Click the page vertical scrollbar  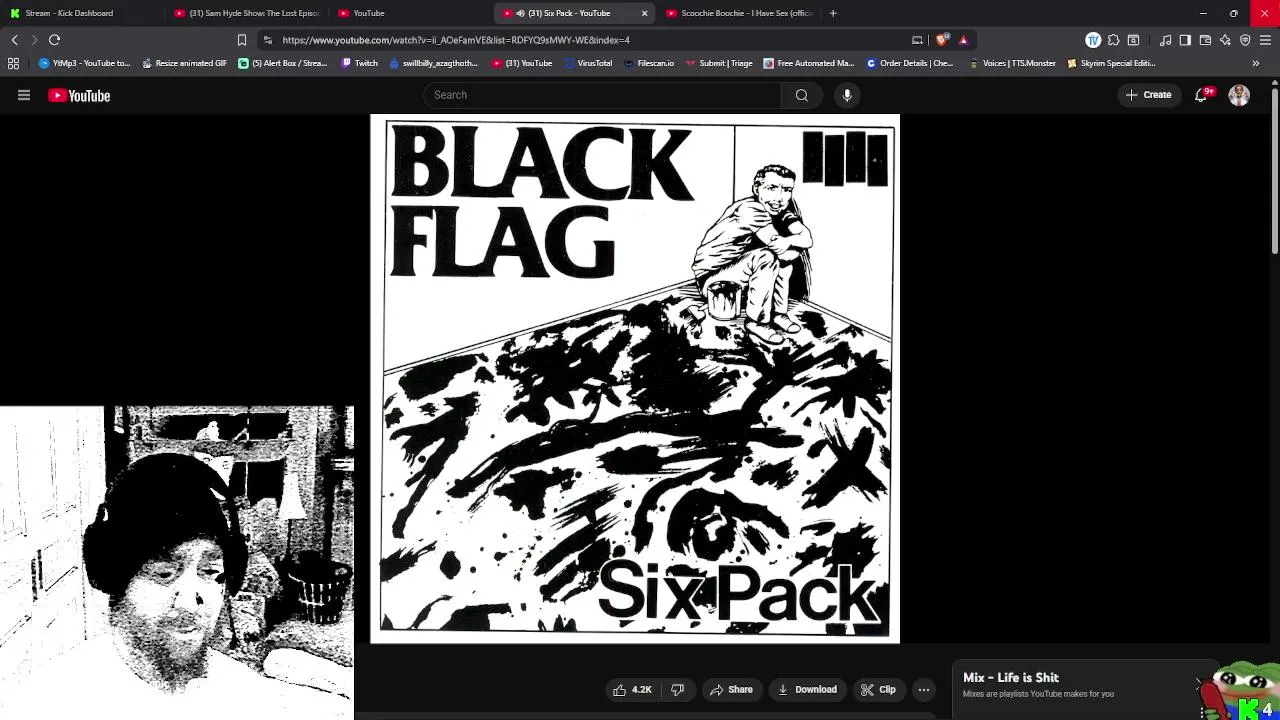[x=1275, y=170]
